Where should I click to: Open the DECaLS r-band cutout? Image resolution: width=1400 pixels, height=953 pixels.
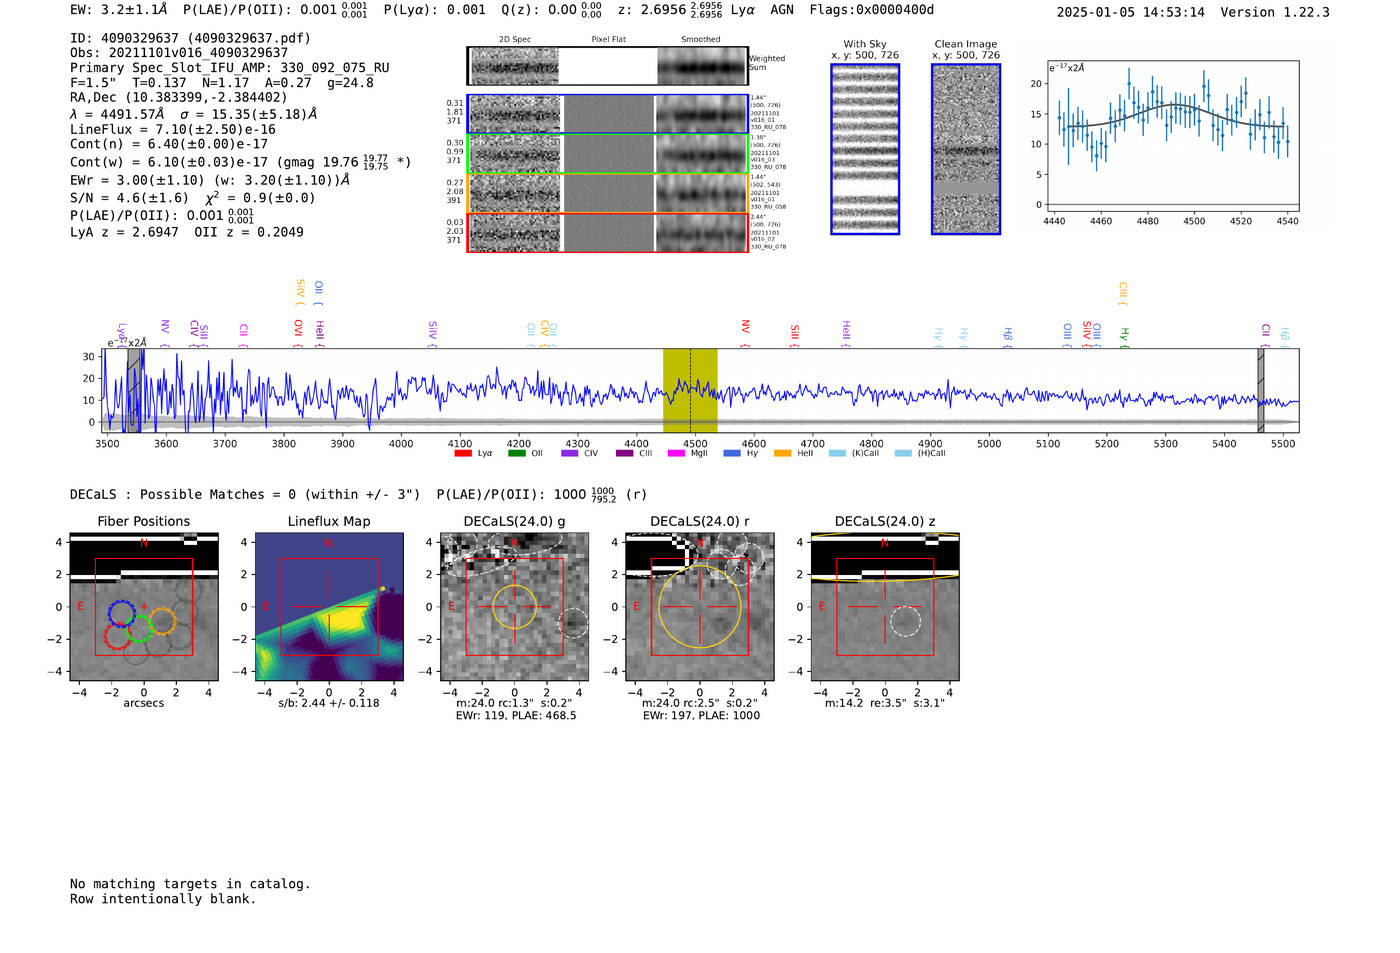click(699, 606)
